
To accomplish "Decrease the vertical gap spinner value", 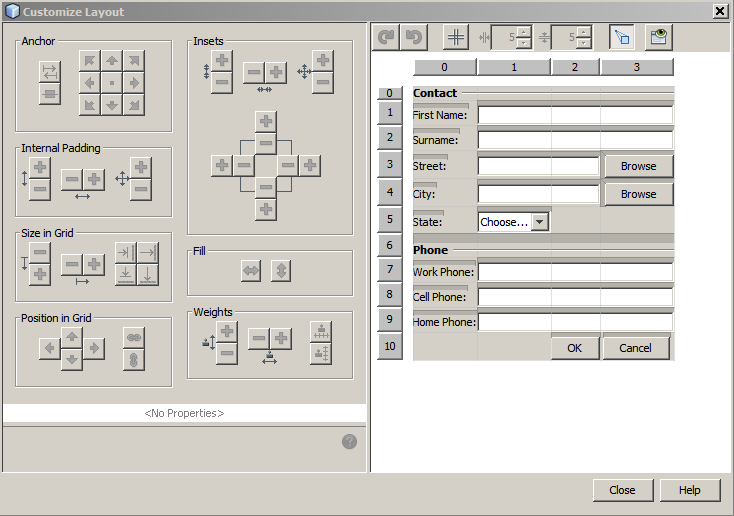I will pos(584,43).
